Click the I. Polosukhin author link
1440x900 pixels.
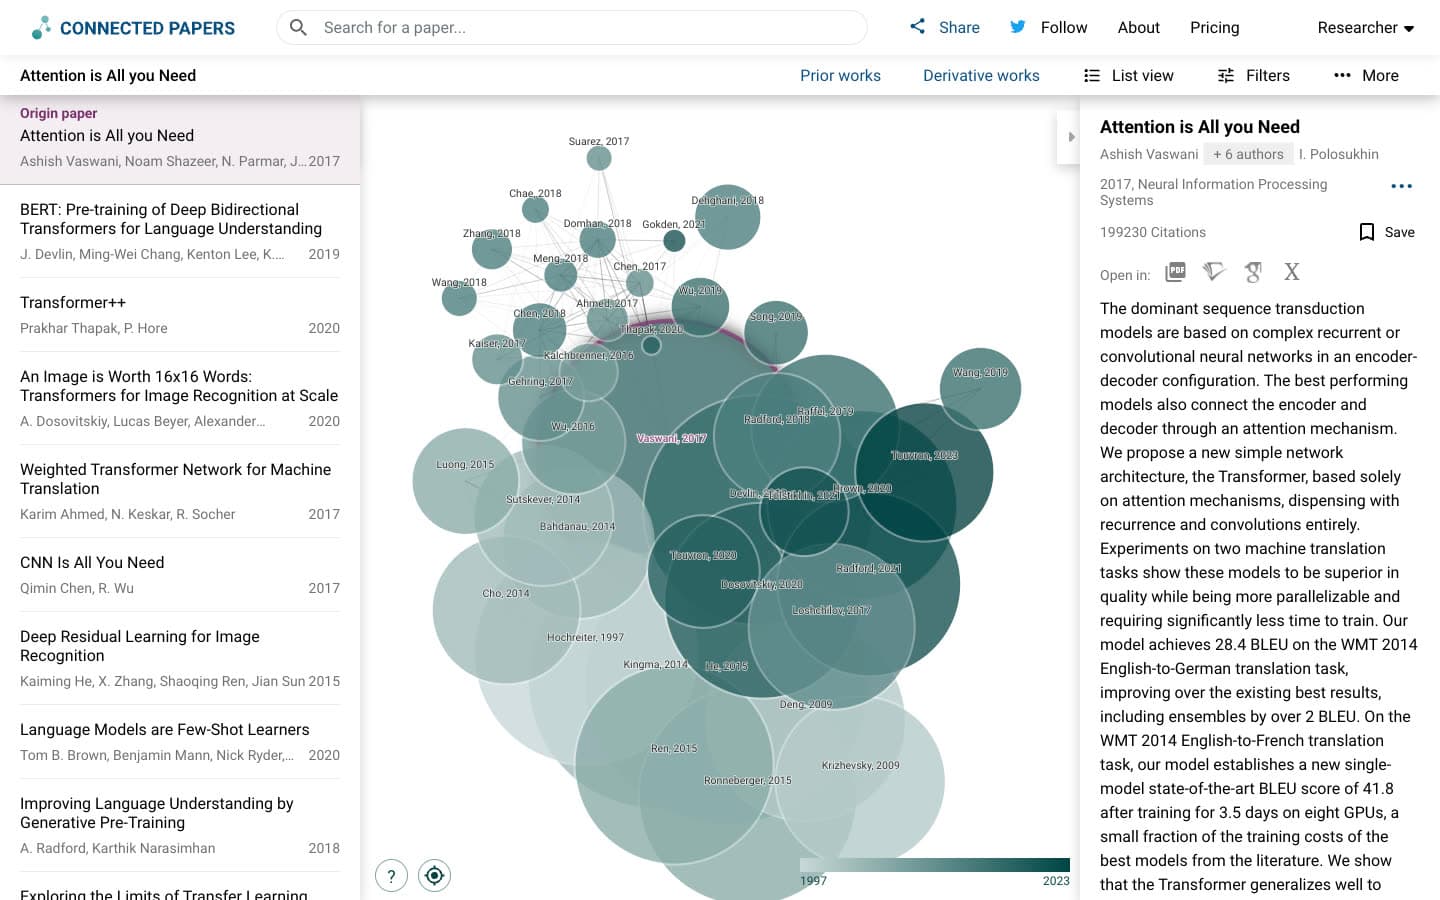pos(1339,154)
